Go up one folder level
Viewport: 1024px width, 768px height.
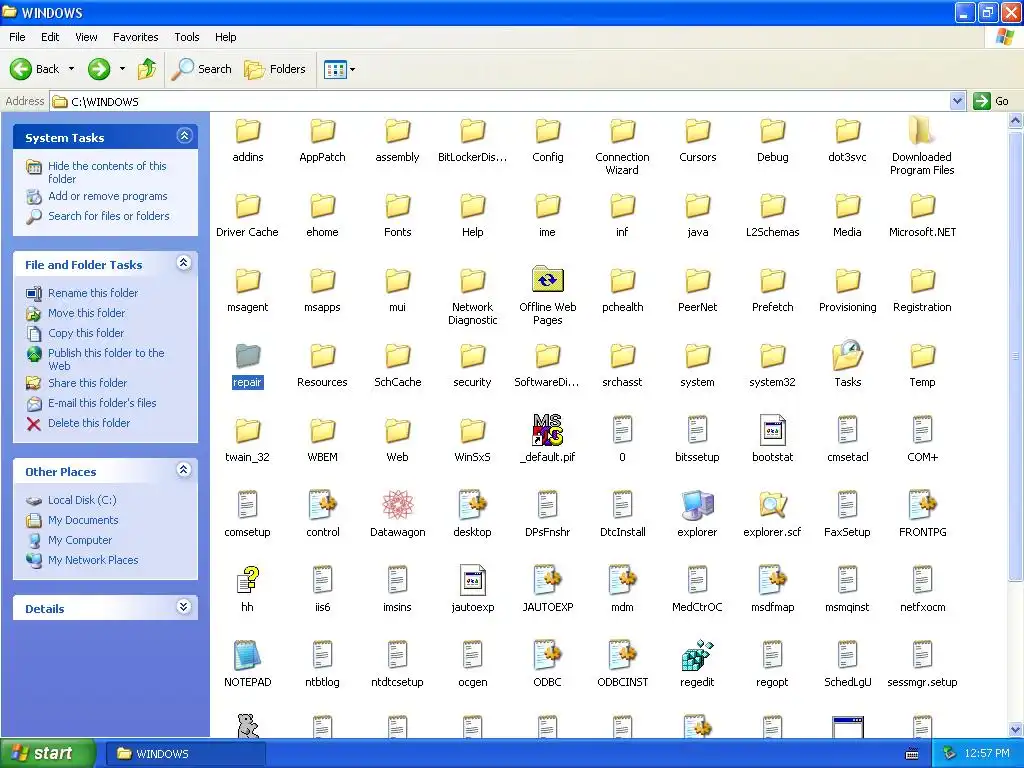click(147, 69)
